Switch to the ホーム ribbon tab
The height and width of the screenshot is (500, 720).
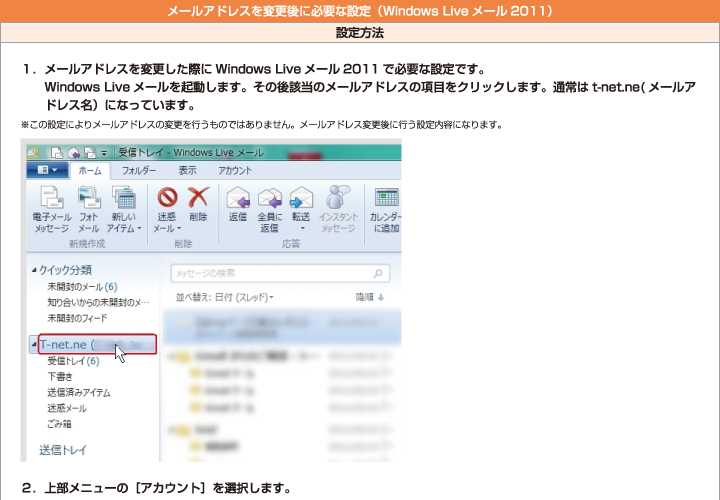click(x=90, y=170)
